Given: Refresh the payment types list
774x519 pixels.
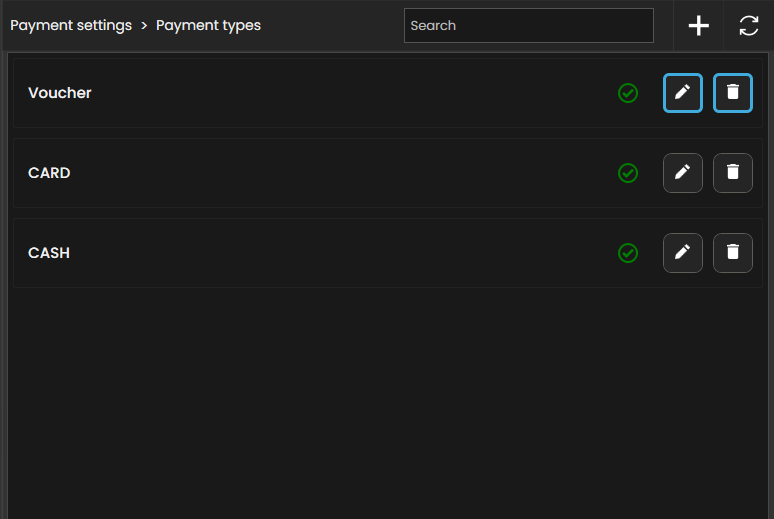Looking at the screenshot, I should click(x=749, y=26).
